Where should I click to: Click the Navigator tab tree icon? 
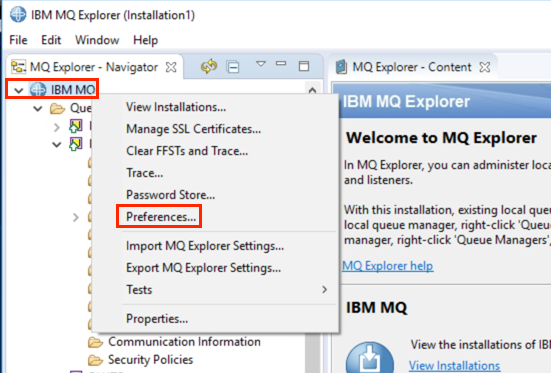(x=18, y=66)
